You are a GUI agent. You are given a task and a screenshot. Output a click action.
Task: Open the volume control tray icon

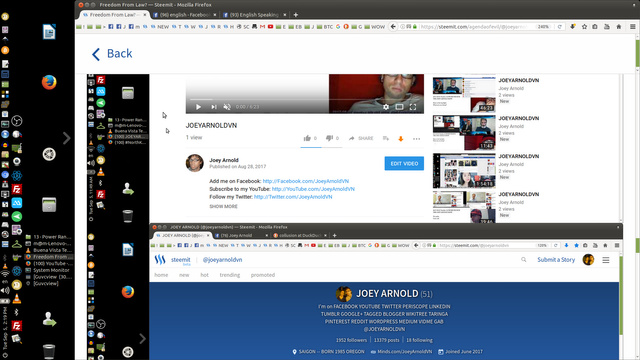5,290
